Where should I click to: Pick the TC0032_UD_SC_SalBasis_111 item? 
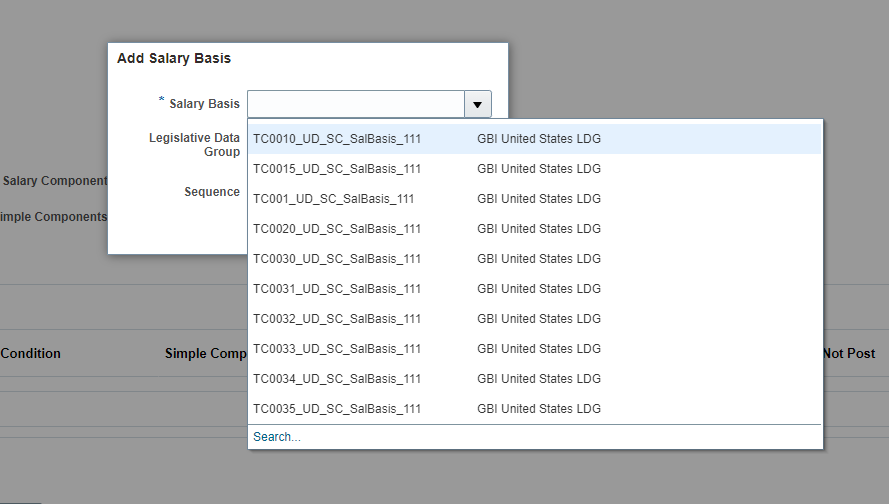coord(337,319)
